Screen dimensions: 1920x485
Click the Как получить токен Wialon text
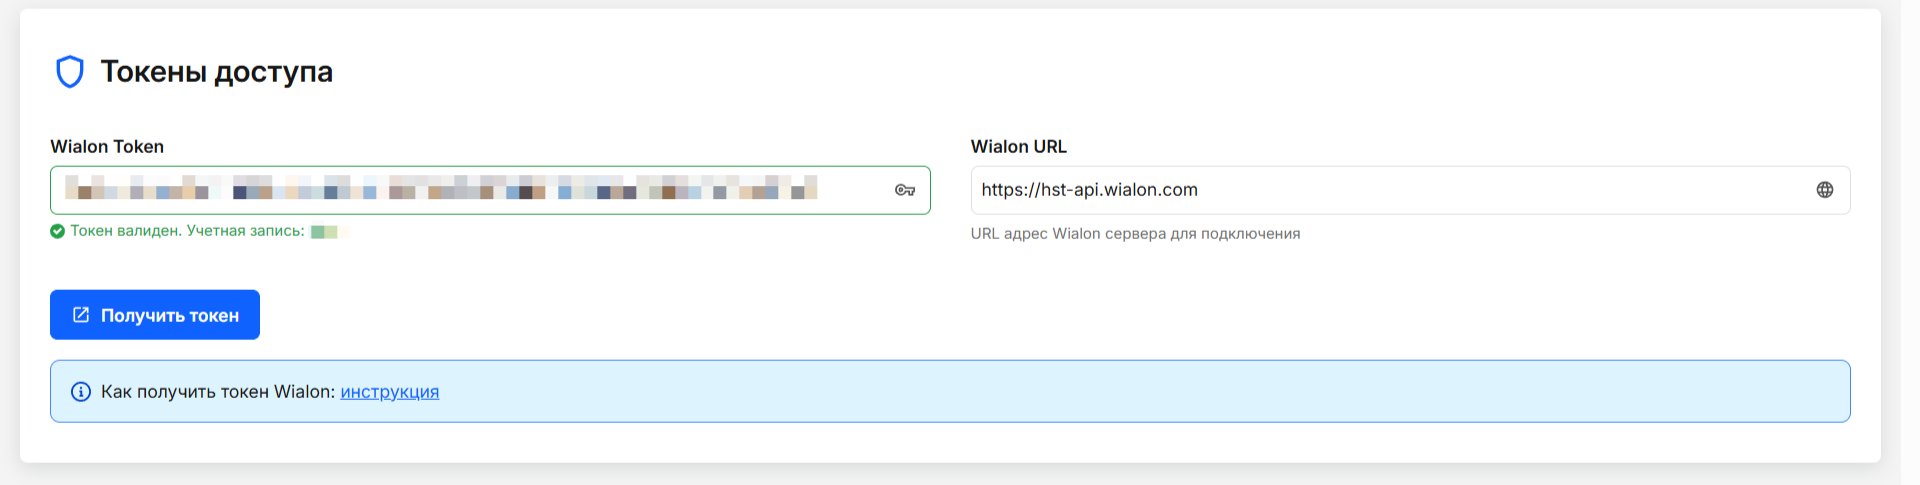click(217, 392)
